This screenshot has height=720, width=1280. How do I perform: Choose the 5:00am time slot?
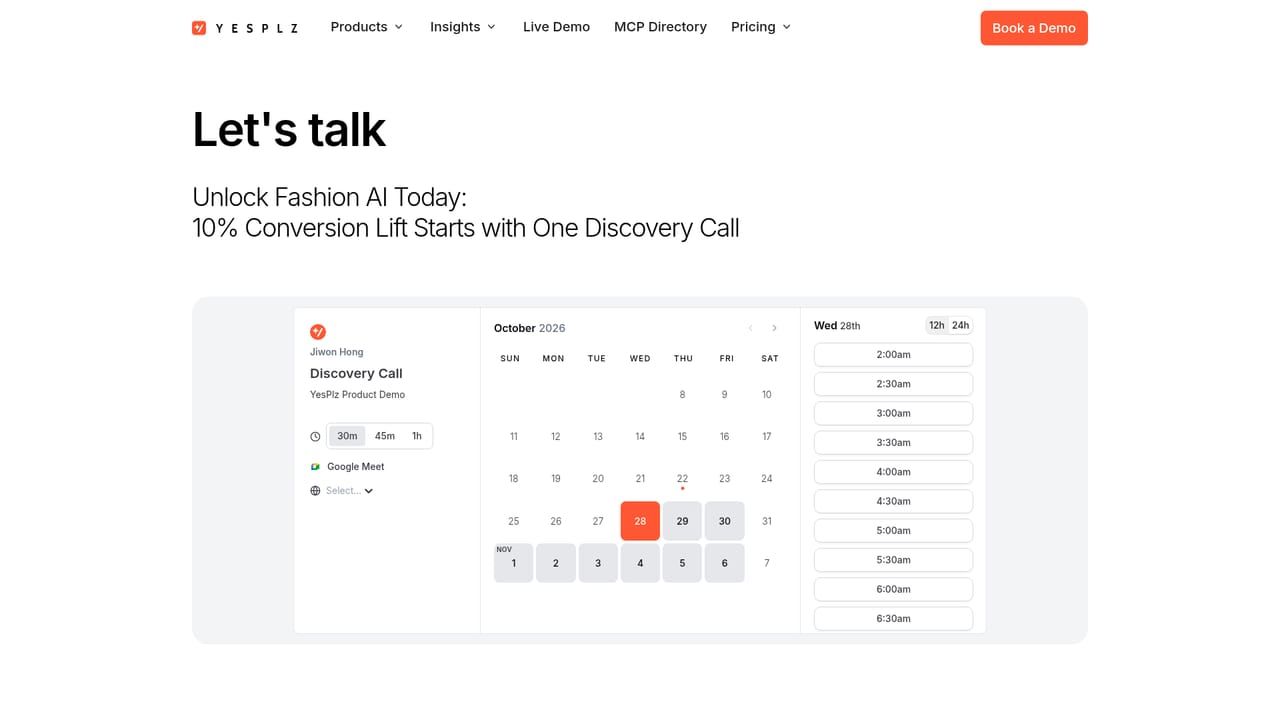click(x=893, y=531)
